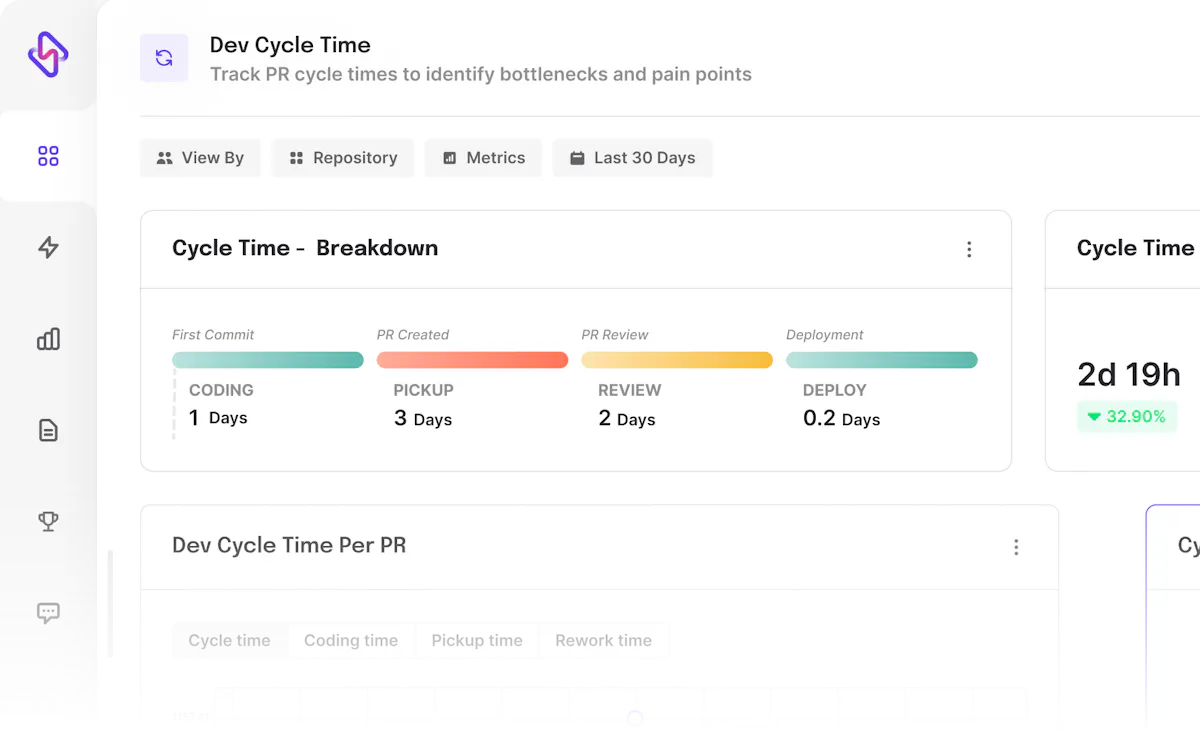Select the lightning bolt icon in sidebar
This screenshot has height=730, width=1200.
(47, 248)
